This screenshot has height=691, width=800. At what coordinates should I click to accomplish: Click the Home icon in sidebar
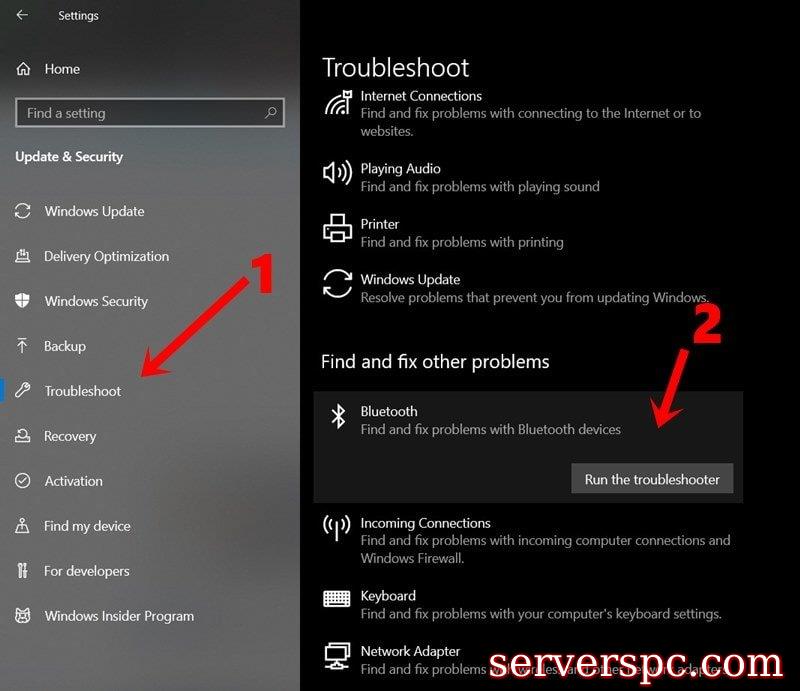click(23, 68)
